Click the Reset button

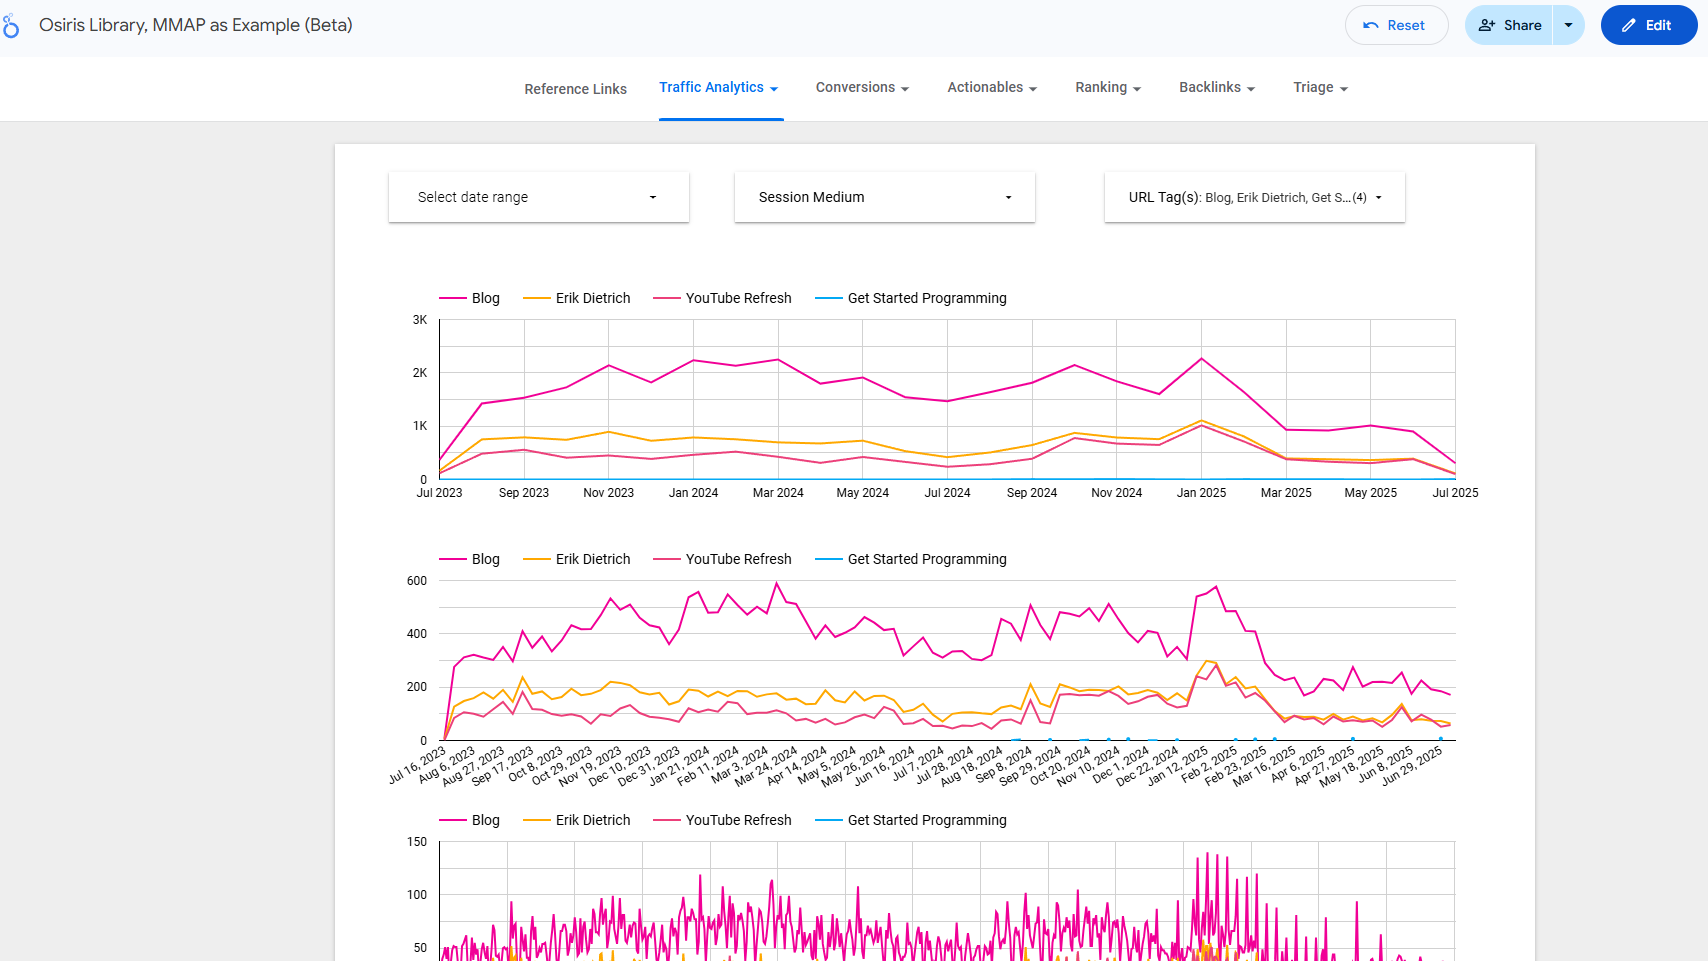pos(1396,26)
